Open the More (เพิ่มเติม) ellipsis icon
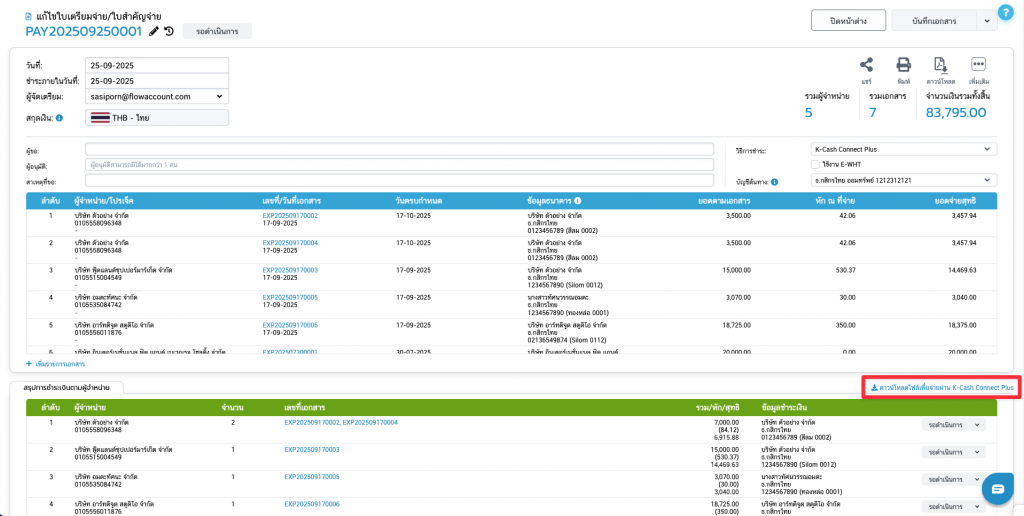 (979, 65)
